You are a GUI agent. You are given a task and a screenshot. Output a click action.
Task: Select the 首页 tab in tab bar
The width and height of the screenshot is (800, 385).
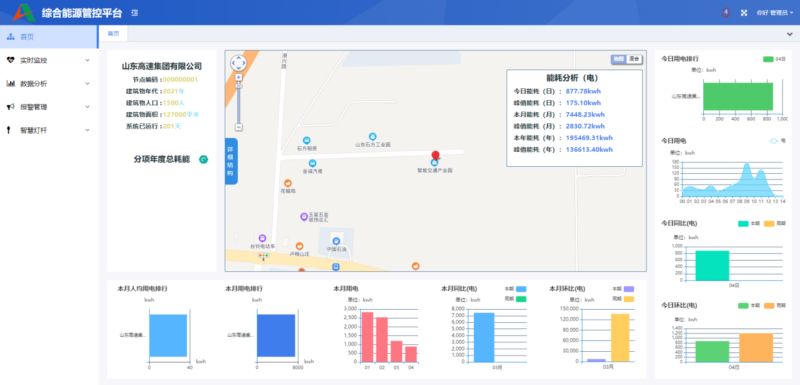pyautogui.click(x=113, y=34)
